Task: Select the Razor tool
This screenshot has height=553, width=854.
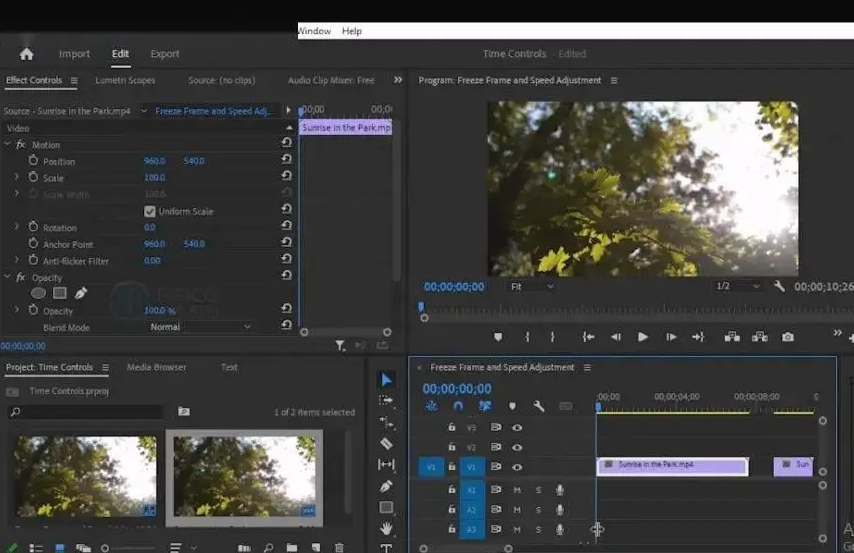Action: pyautogui.click(x=386, y=443)
